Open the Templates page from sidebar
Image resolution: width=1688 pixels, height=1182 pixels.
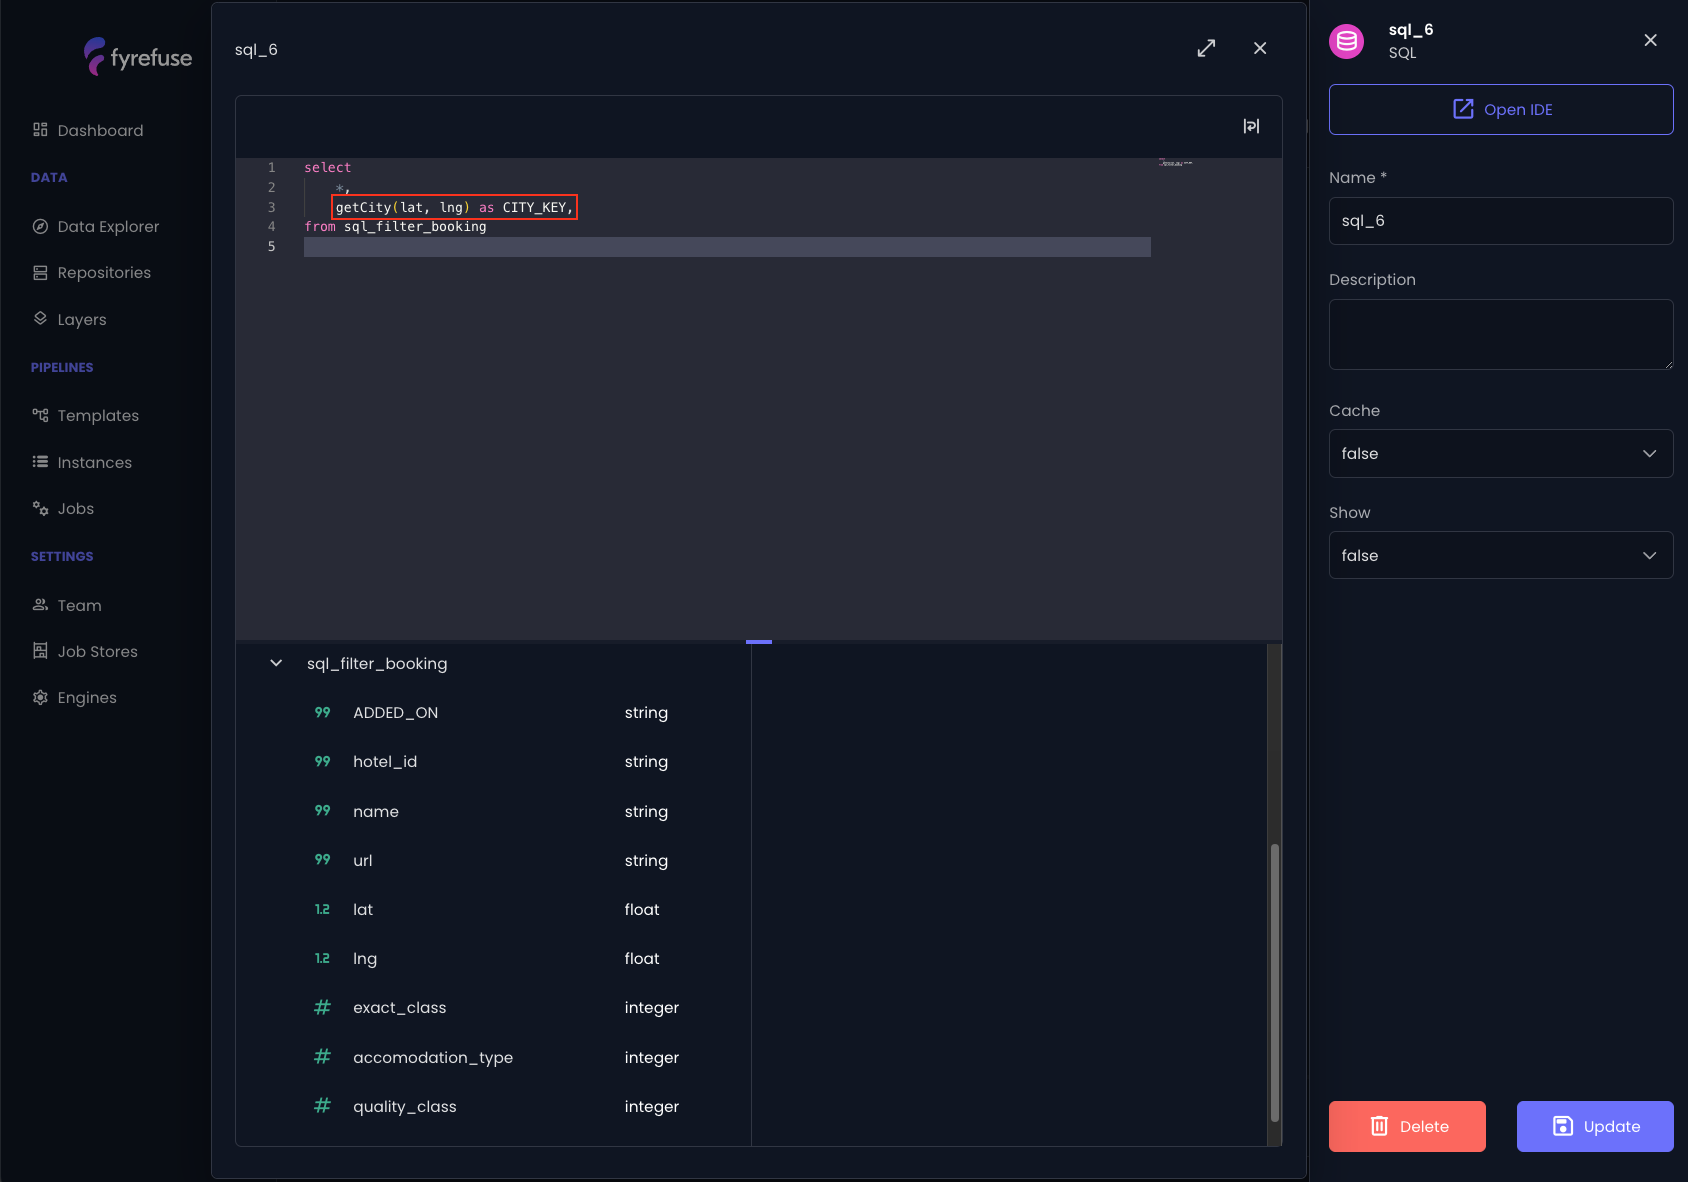[98, 416]
